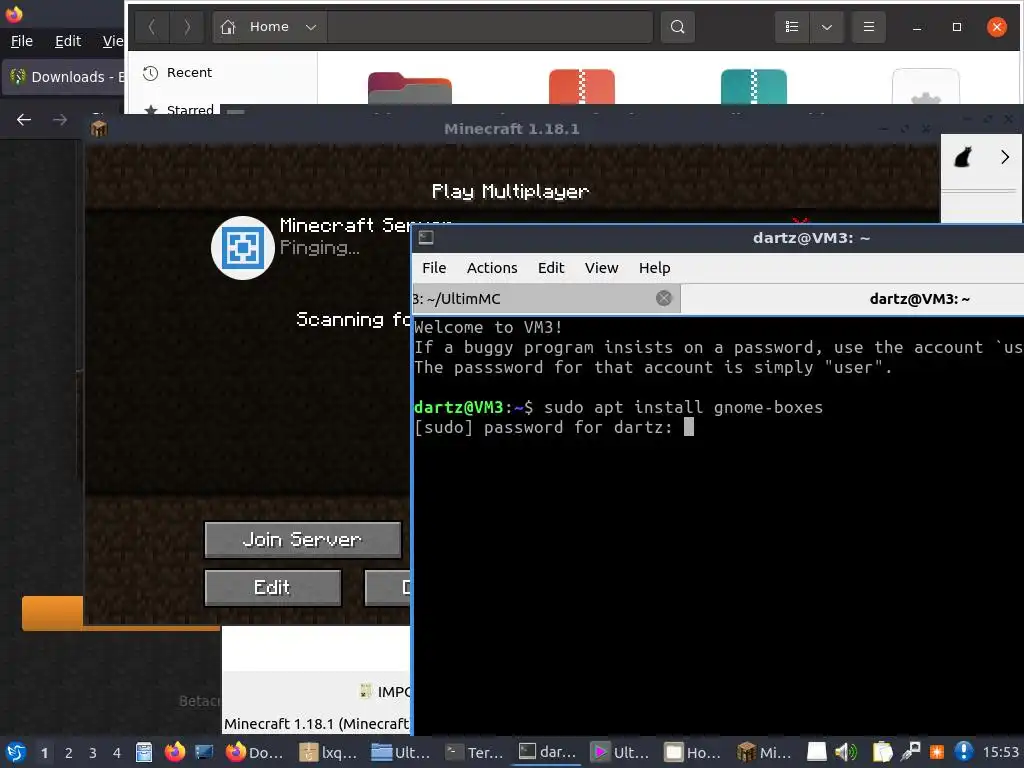Open the terminal Actions menu
Image resolution: width=1024 pixels, height=768 pixels.
[492, 268]
